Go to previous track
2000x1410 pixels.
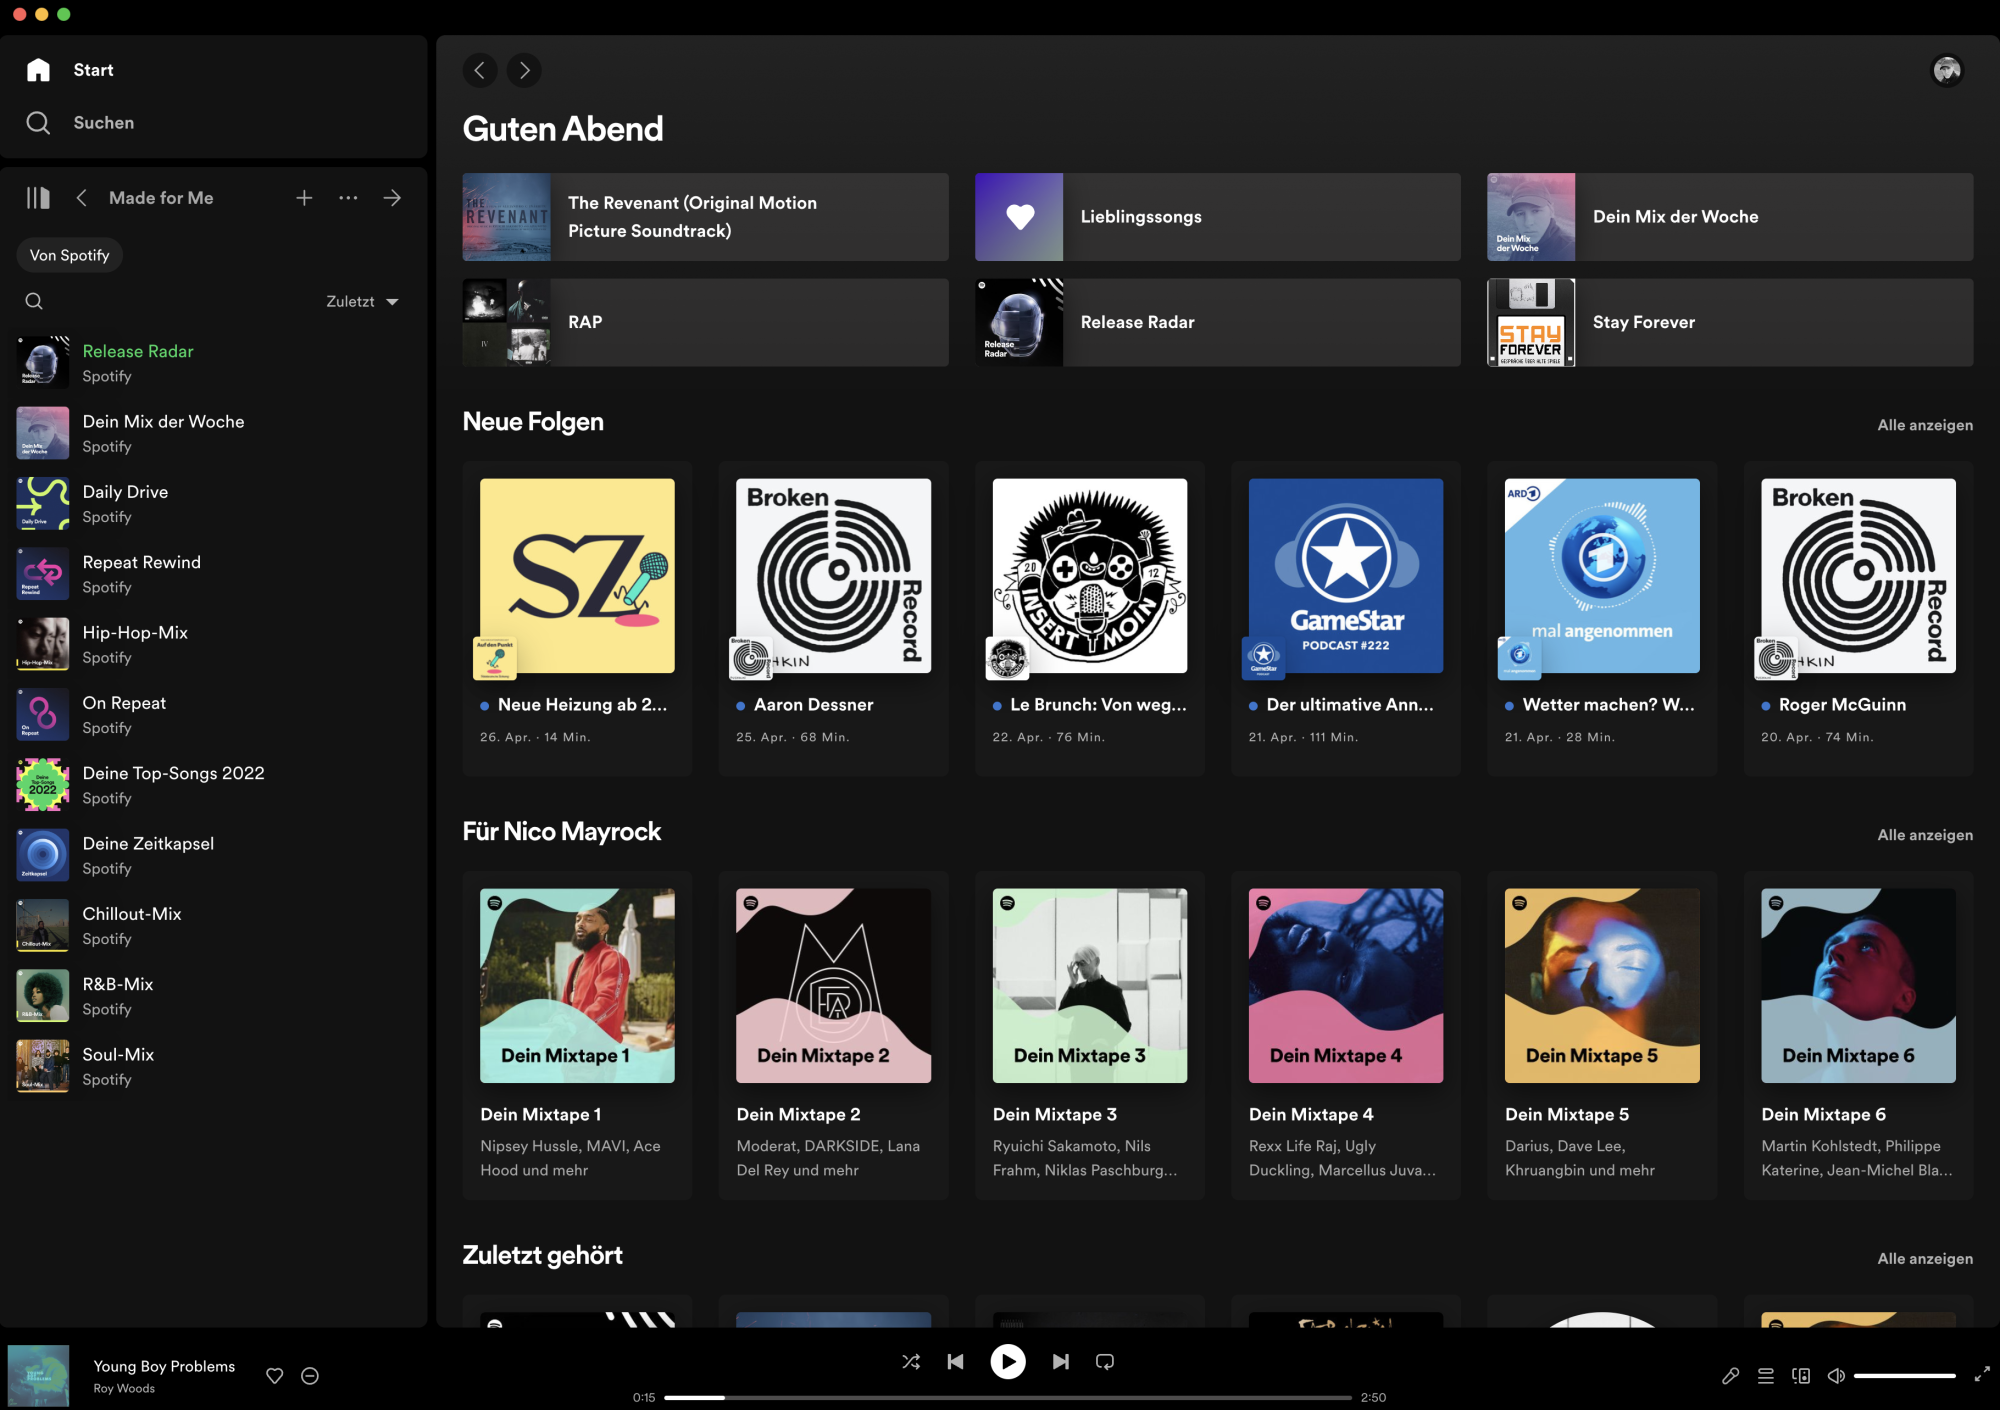(955, 1362)
